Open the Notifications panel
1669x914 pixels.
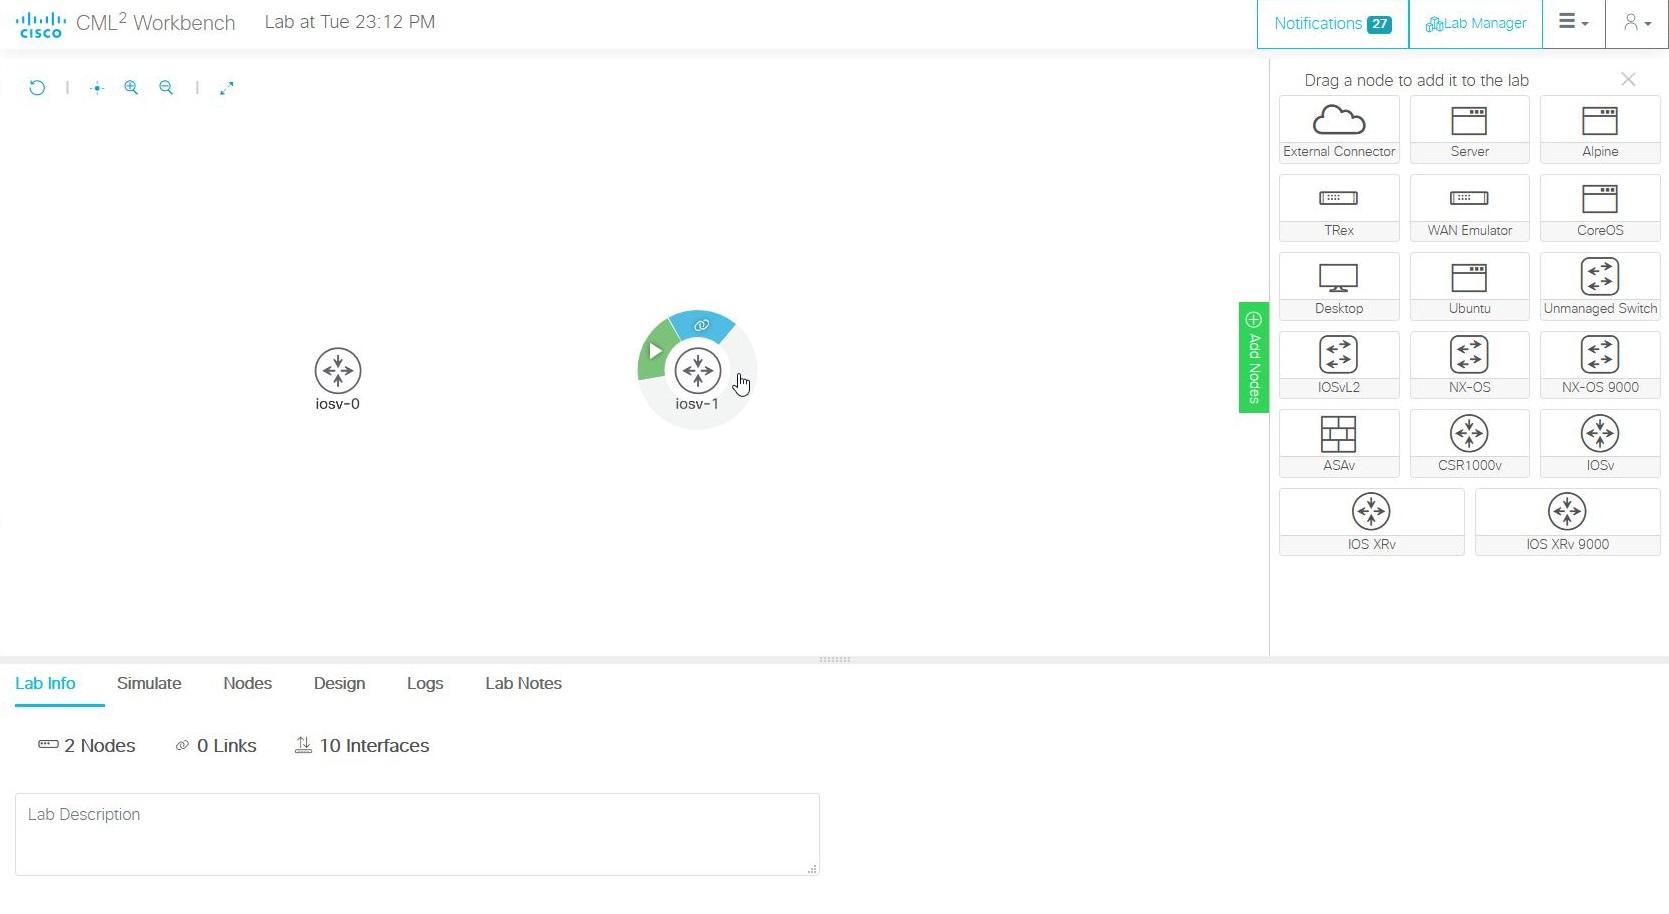pos(1332,24)
